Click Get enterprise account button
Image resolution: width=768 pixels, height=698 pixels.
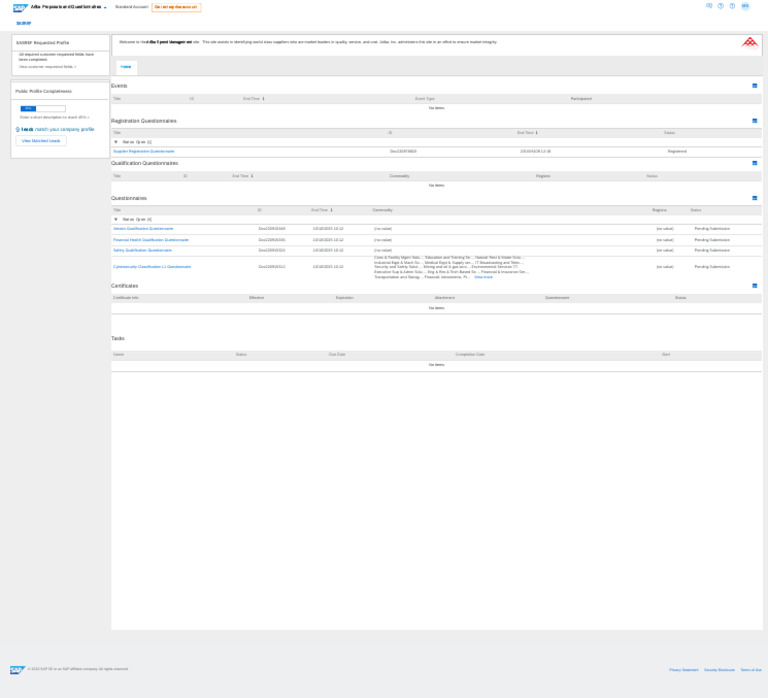pos(176,7)
